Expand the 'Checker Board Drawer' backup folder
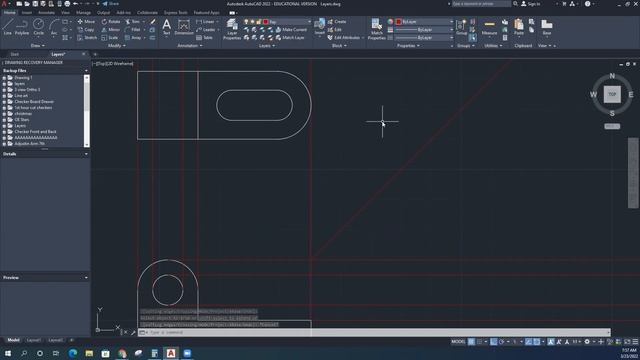 (4, 102)
